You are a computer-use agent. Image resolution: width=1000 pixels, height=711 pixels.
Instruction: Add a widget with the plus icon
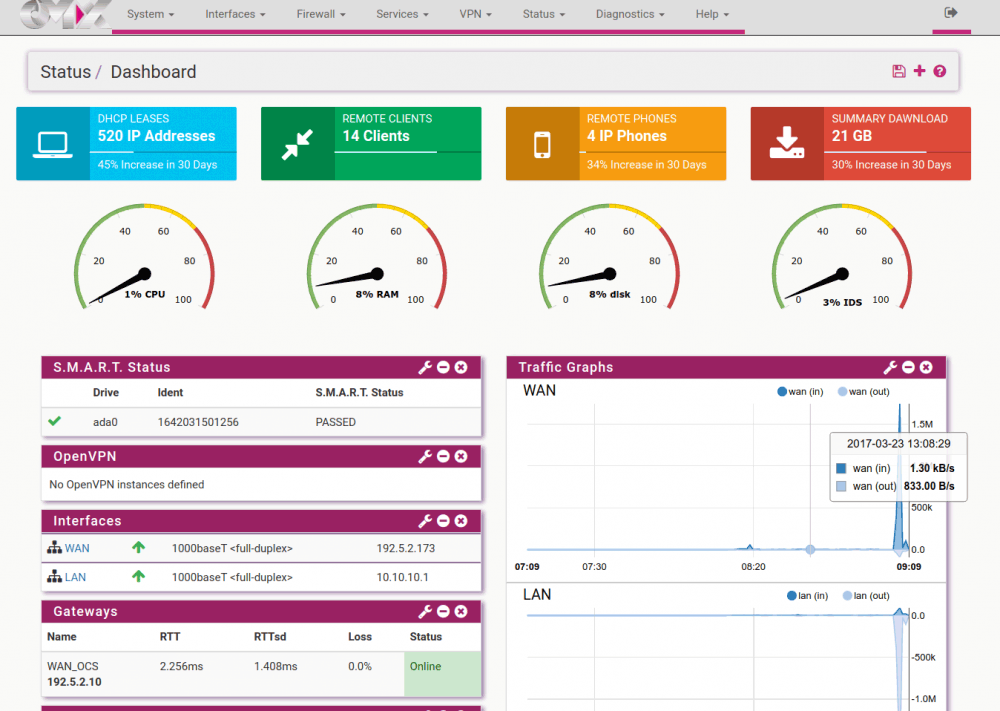tap(920, 71)
